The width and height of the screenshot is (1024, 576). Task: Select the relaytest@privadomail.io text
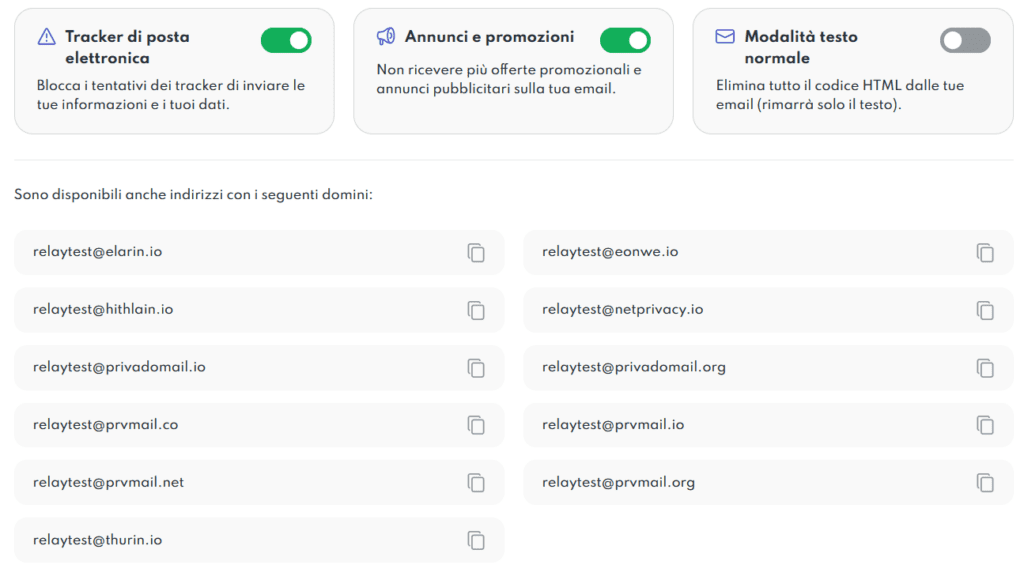coord(120,367)
